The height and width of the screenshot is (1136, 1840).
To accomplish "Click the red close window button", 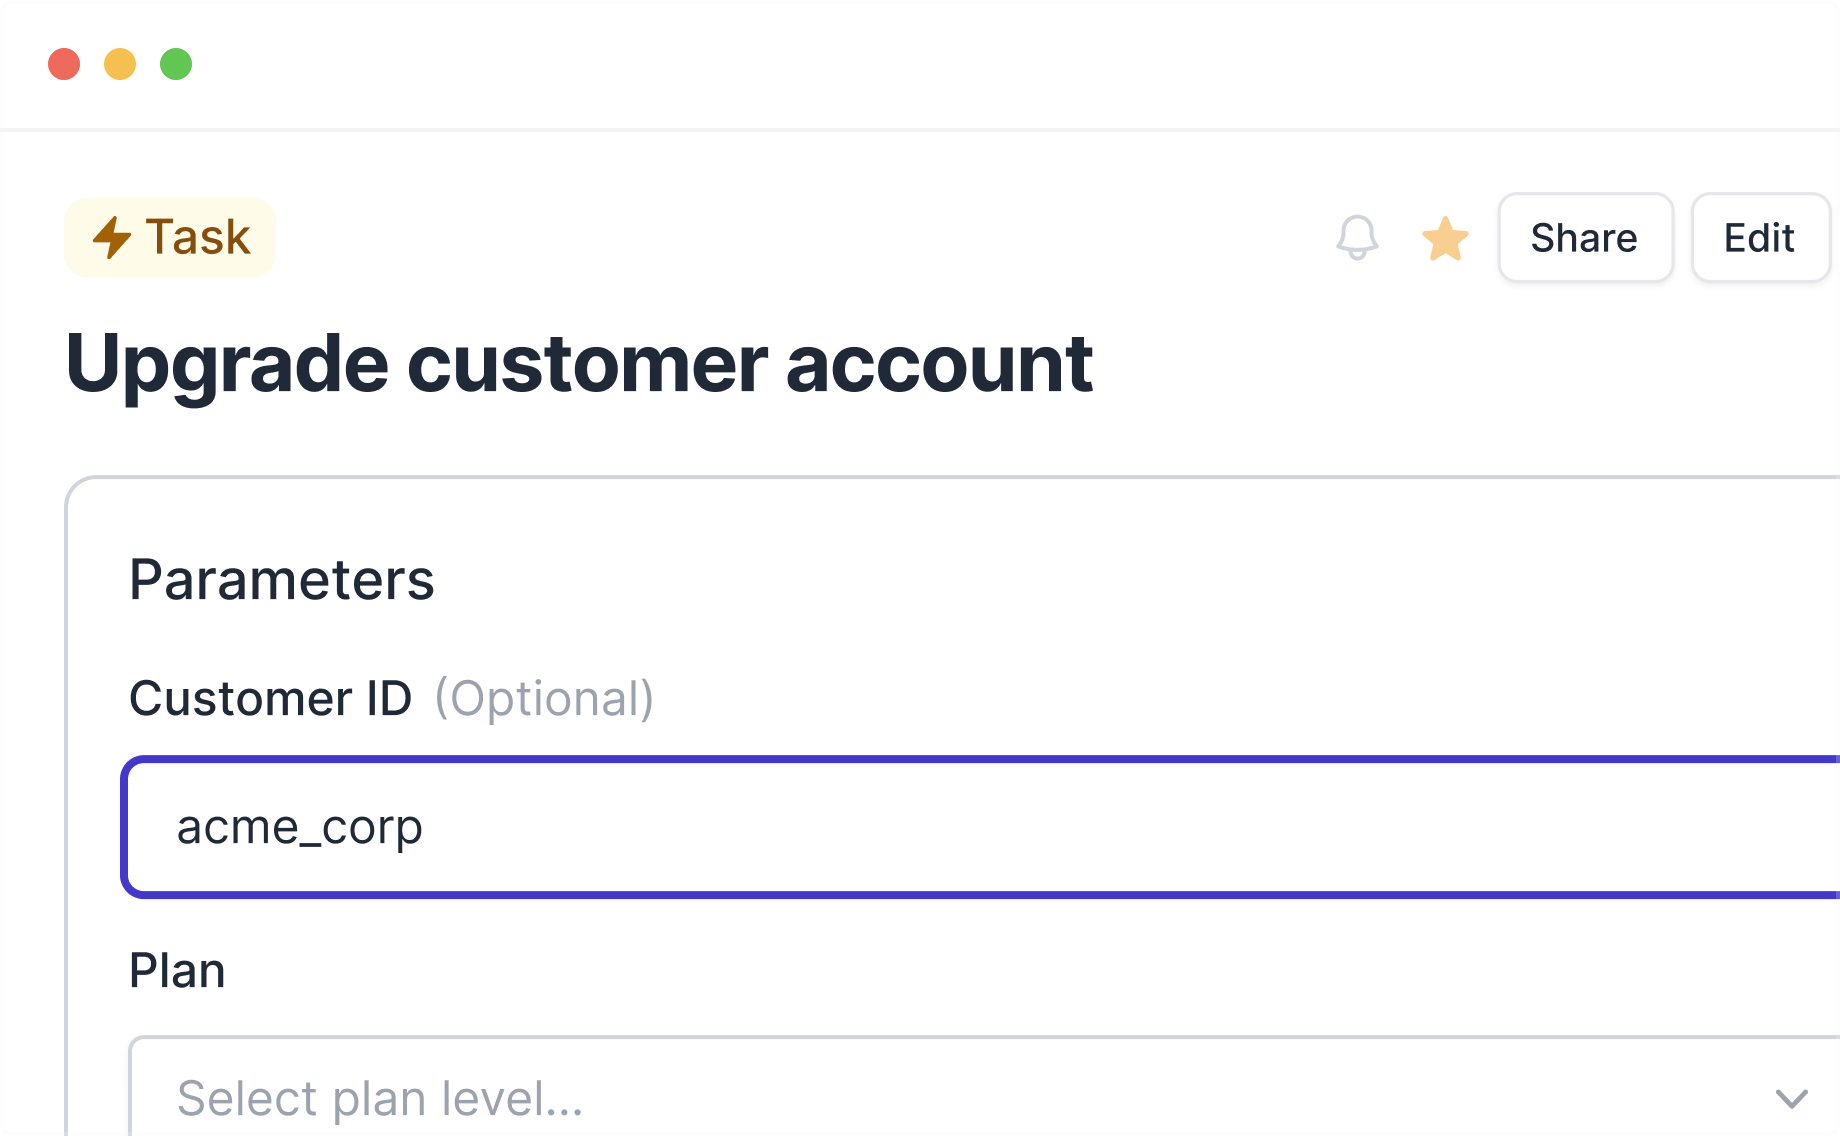I will click(x=64, y=64).
